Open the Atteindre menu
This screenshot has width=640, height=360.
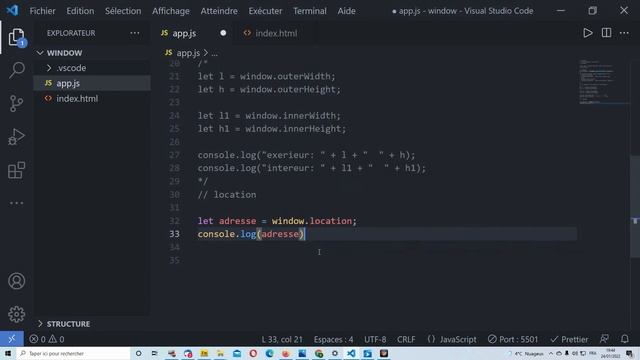(x=219, y=11)
